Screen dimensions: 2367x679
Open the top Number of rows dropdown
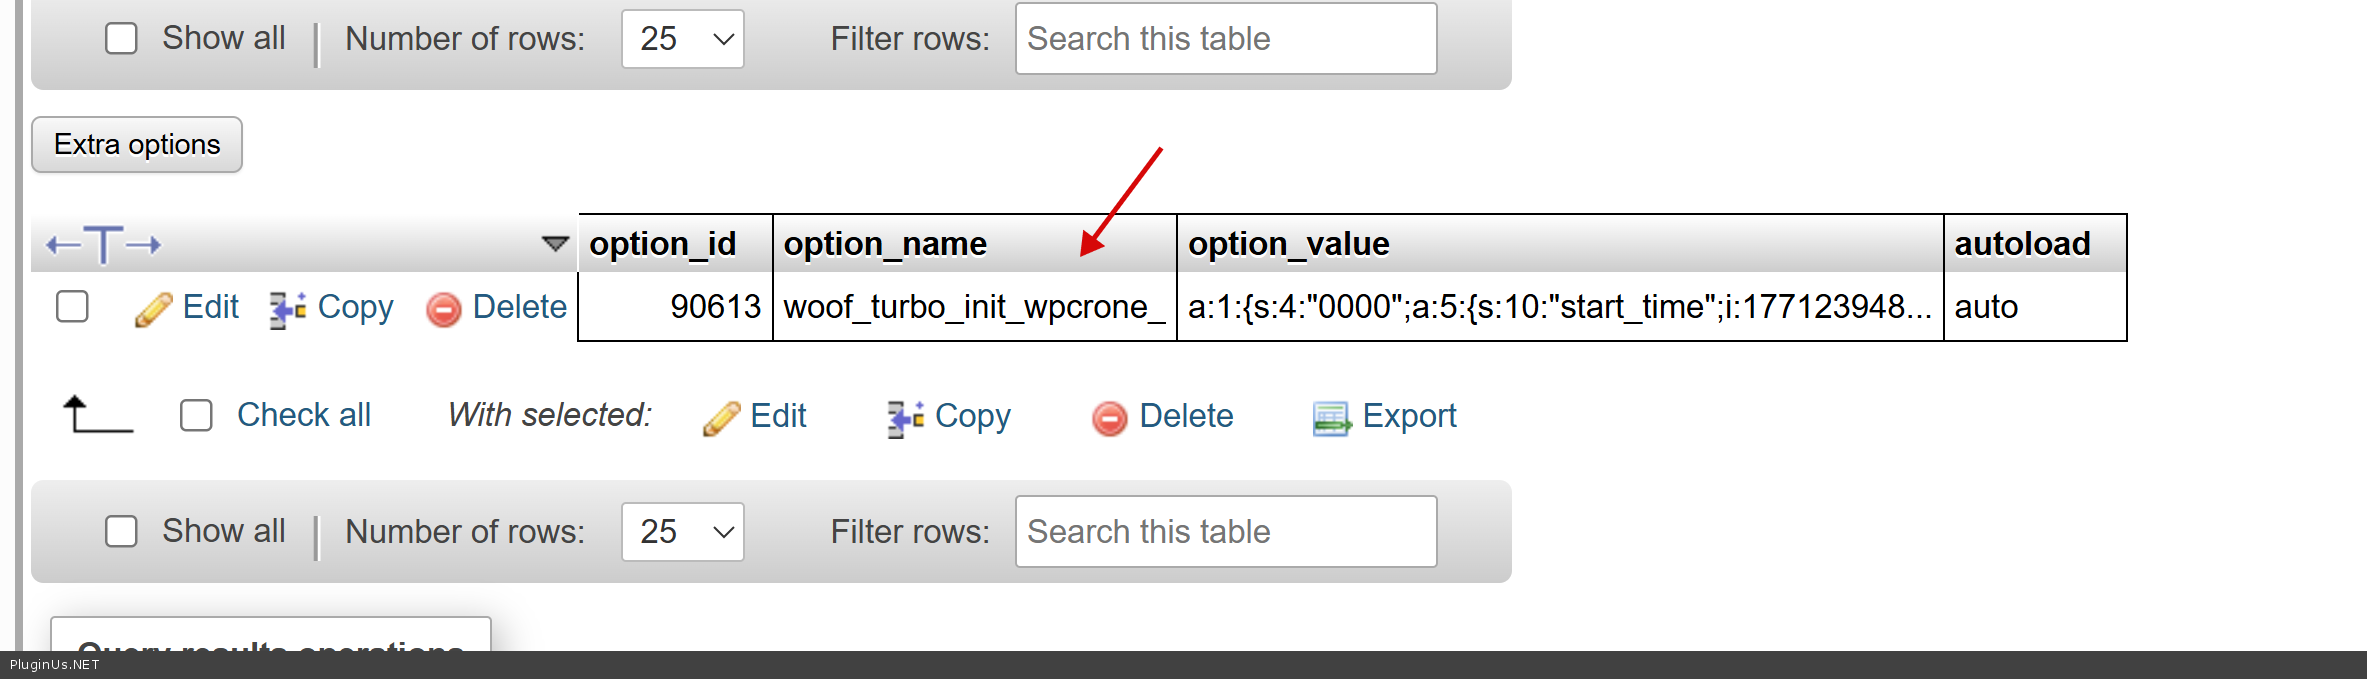(683, 39)
